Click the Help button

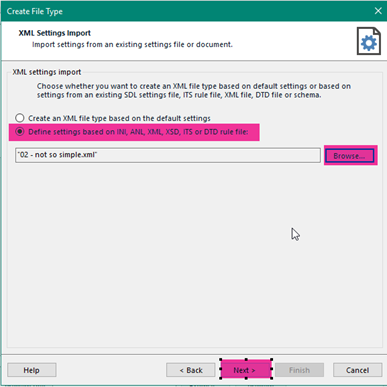(x=32, y=370)
